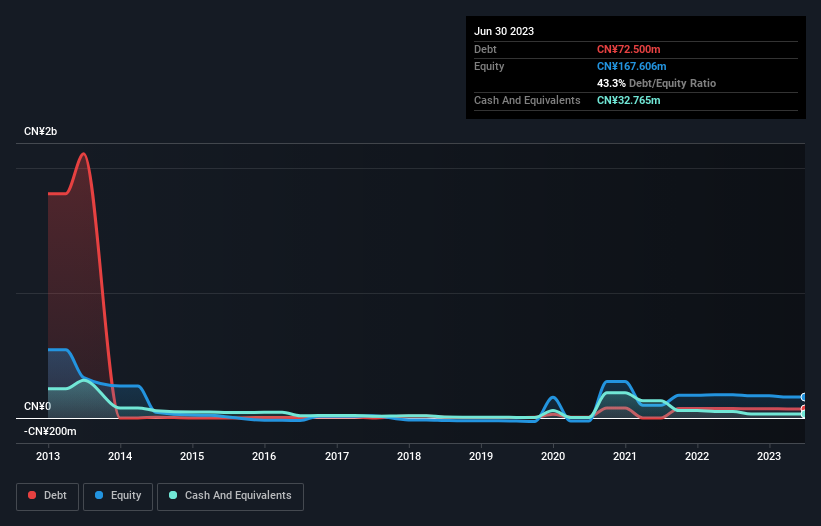Click the CN¥0 y-axis label

(37, 407)
